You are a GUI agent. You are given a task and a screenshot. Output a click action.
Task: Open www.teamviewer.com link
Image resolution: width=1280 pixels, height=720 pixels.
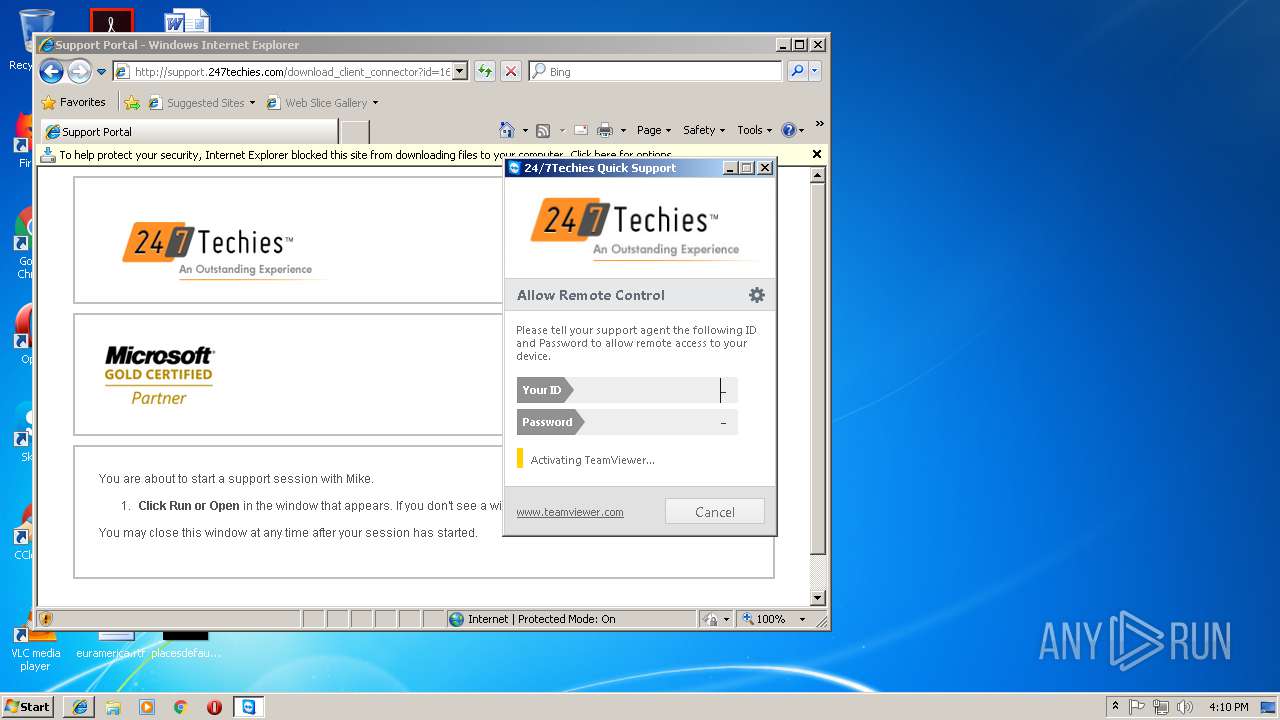pyautogui.click(x=570, y=512)
